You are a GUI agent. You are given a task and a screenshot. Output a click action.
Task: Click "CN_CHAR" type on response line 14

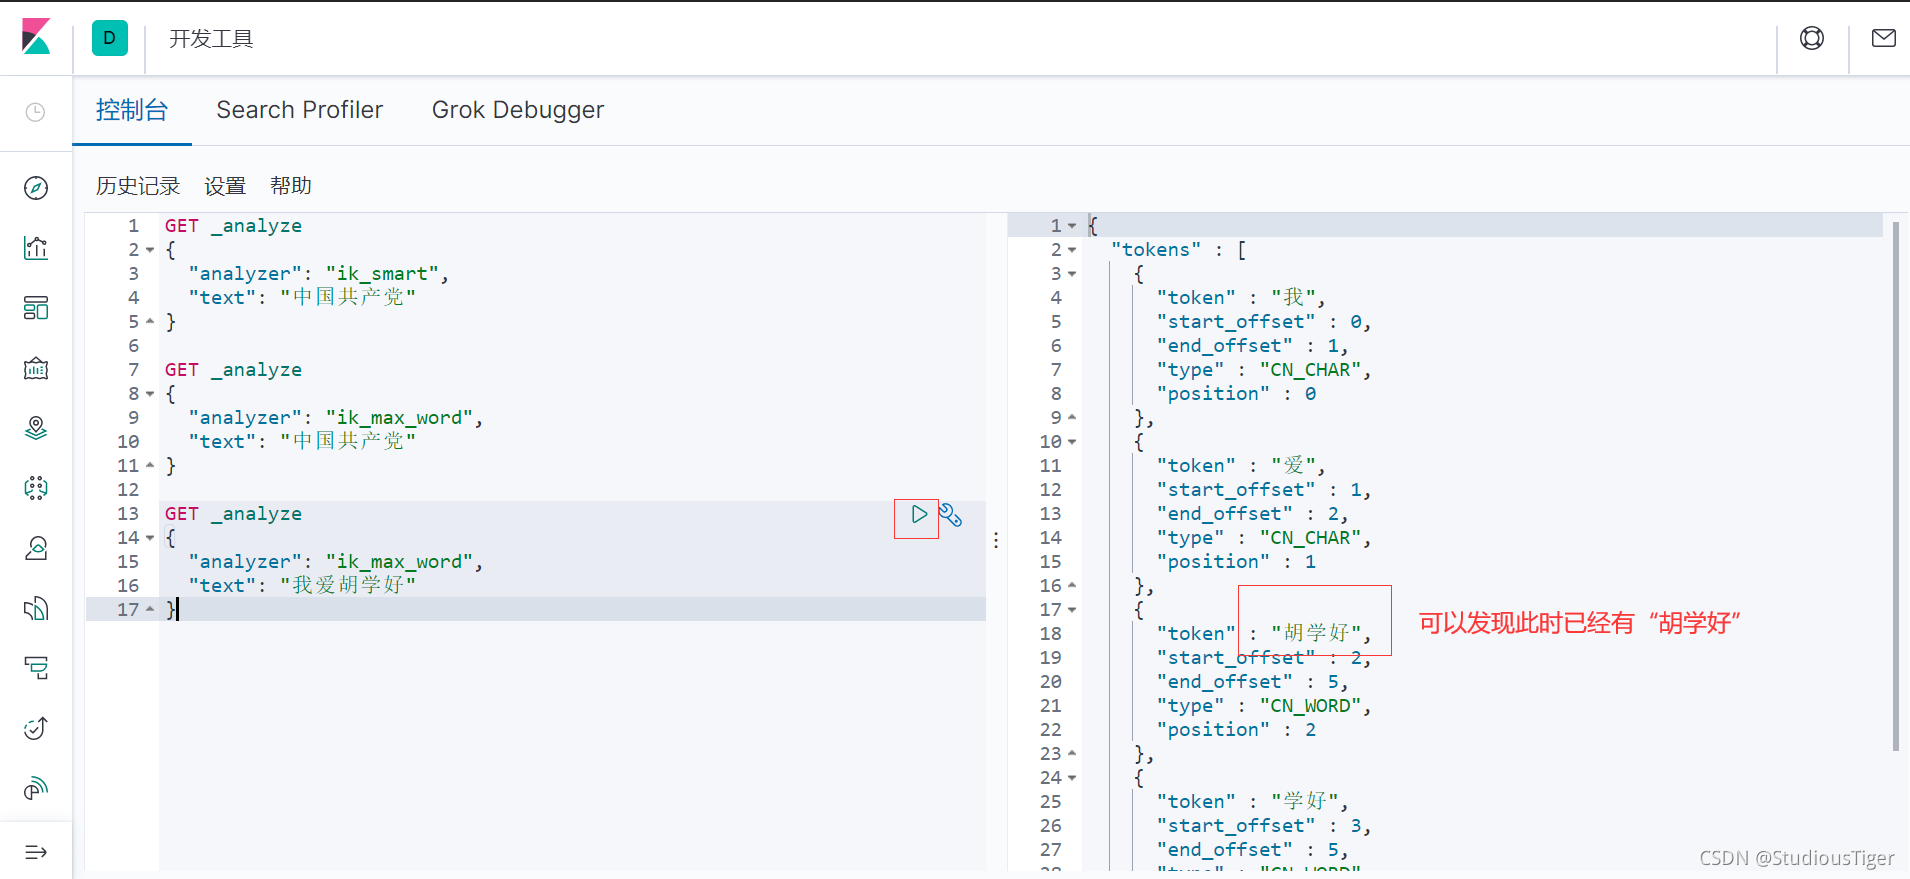(1310, 538)
